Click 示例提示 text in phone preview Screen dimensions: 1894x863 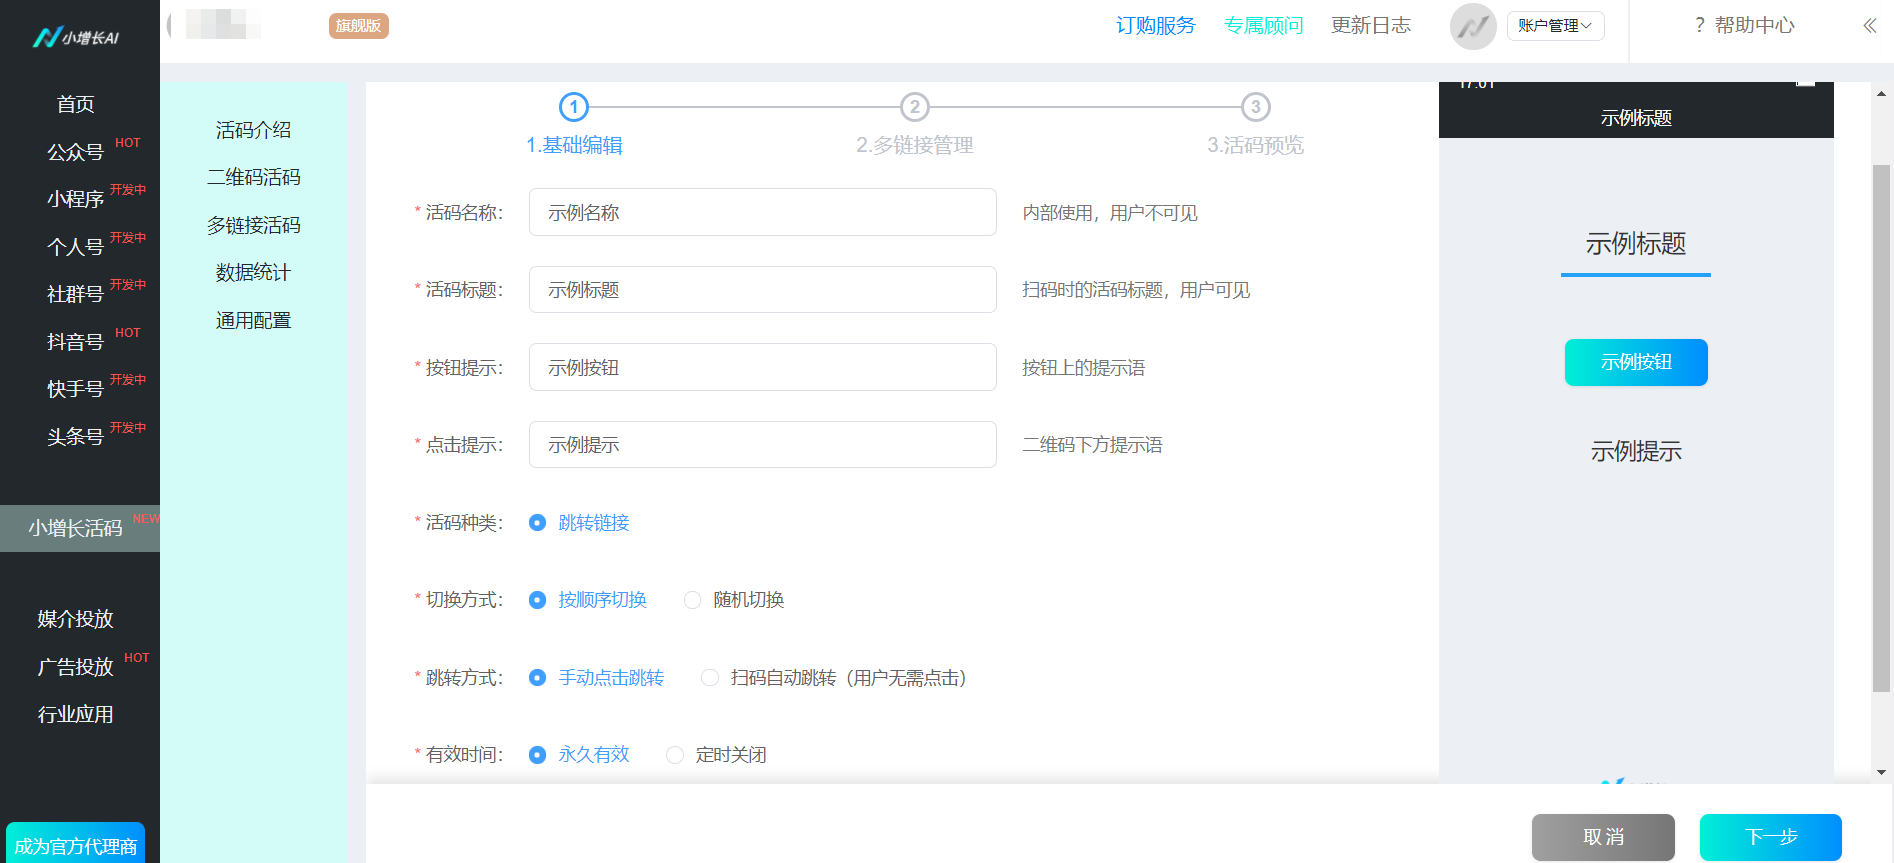pos(1636,451)
